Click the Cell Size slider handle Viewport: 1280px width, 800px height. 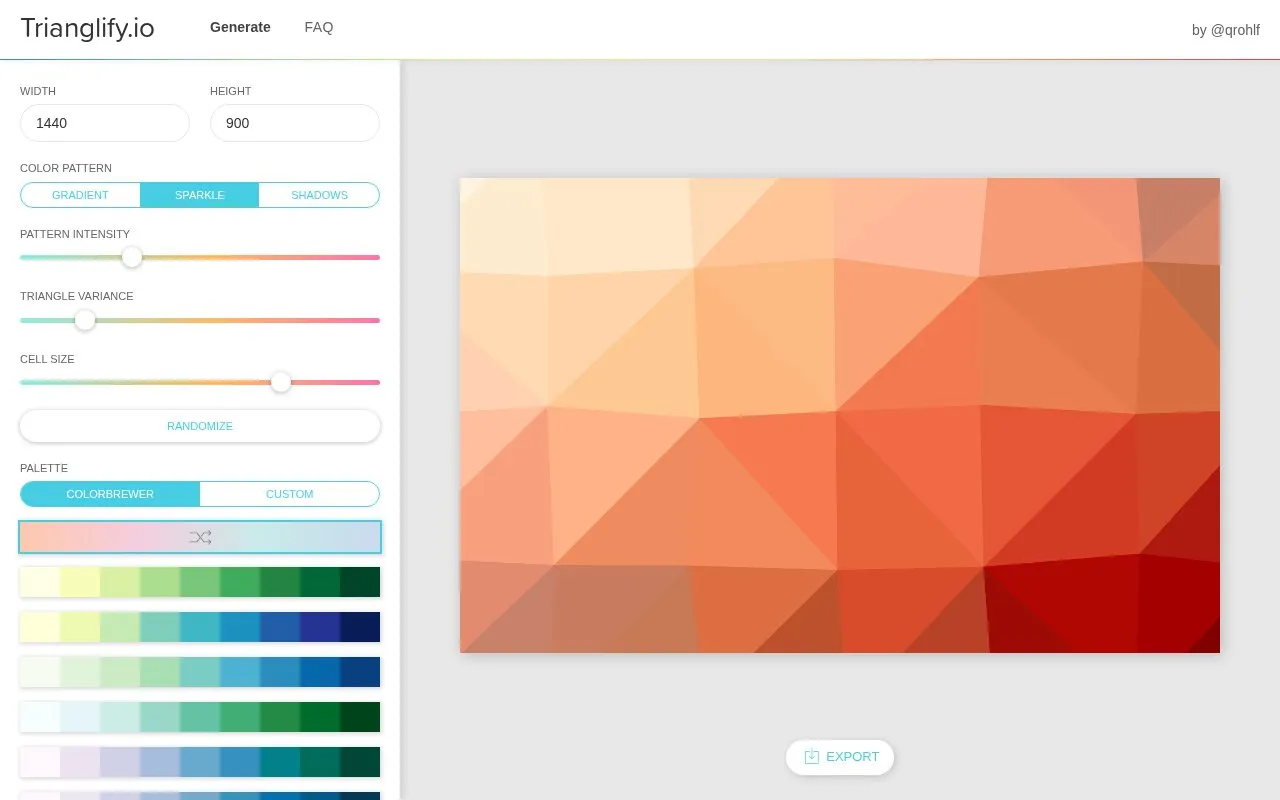[x=281, y=382]
